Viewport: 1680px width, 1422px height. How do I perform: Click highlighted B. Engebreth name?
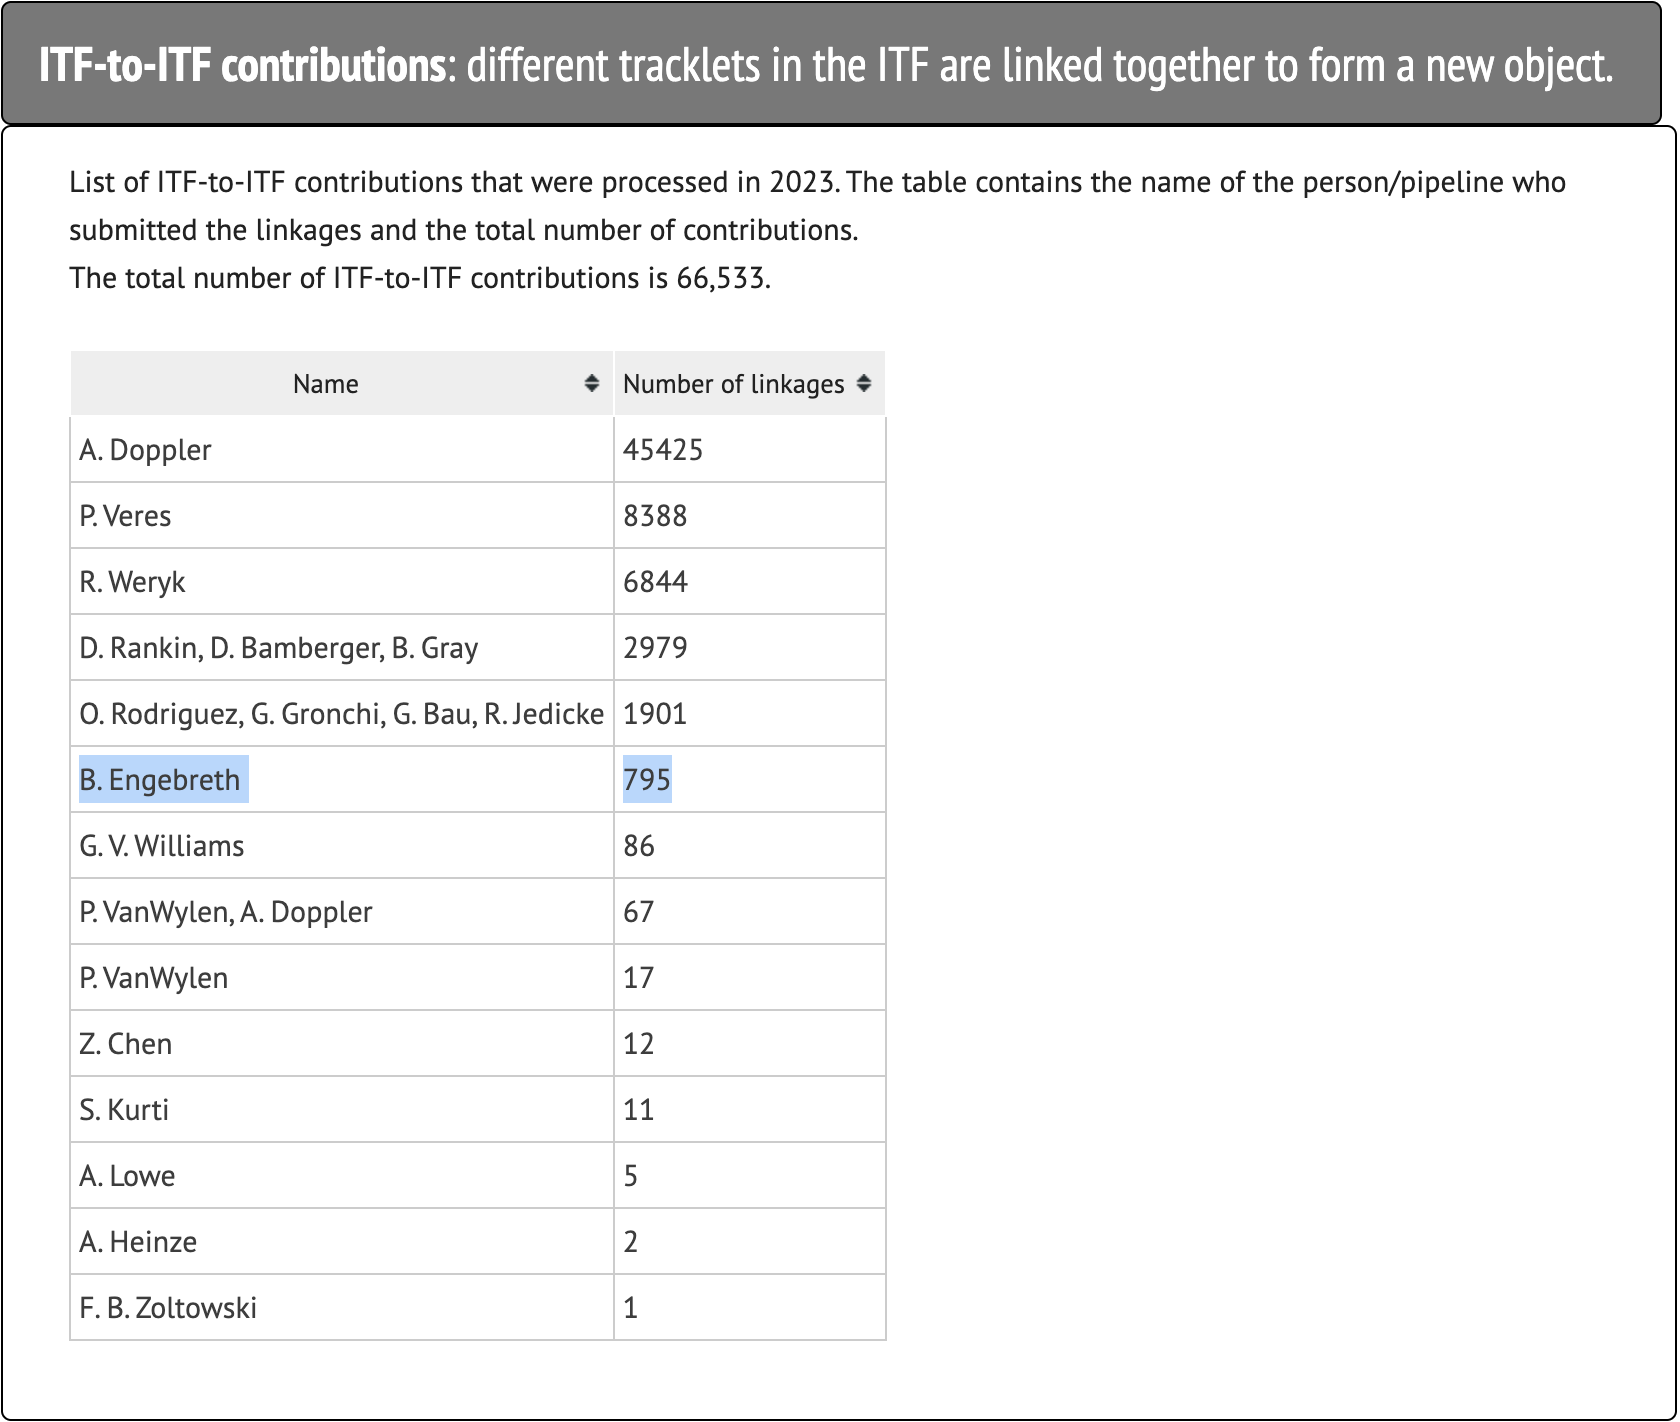pos(161,780)
